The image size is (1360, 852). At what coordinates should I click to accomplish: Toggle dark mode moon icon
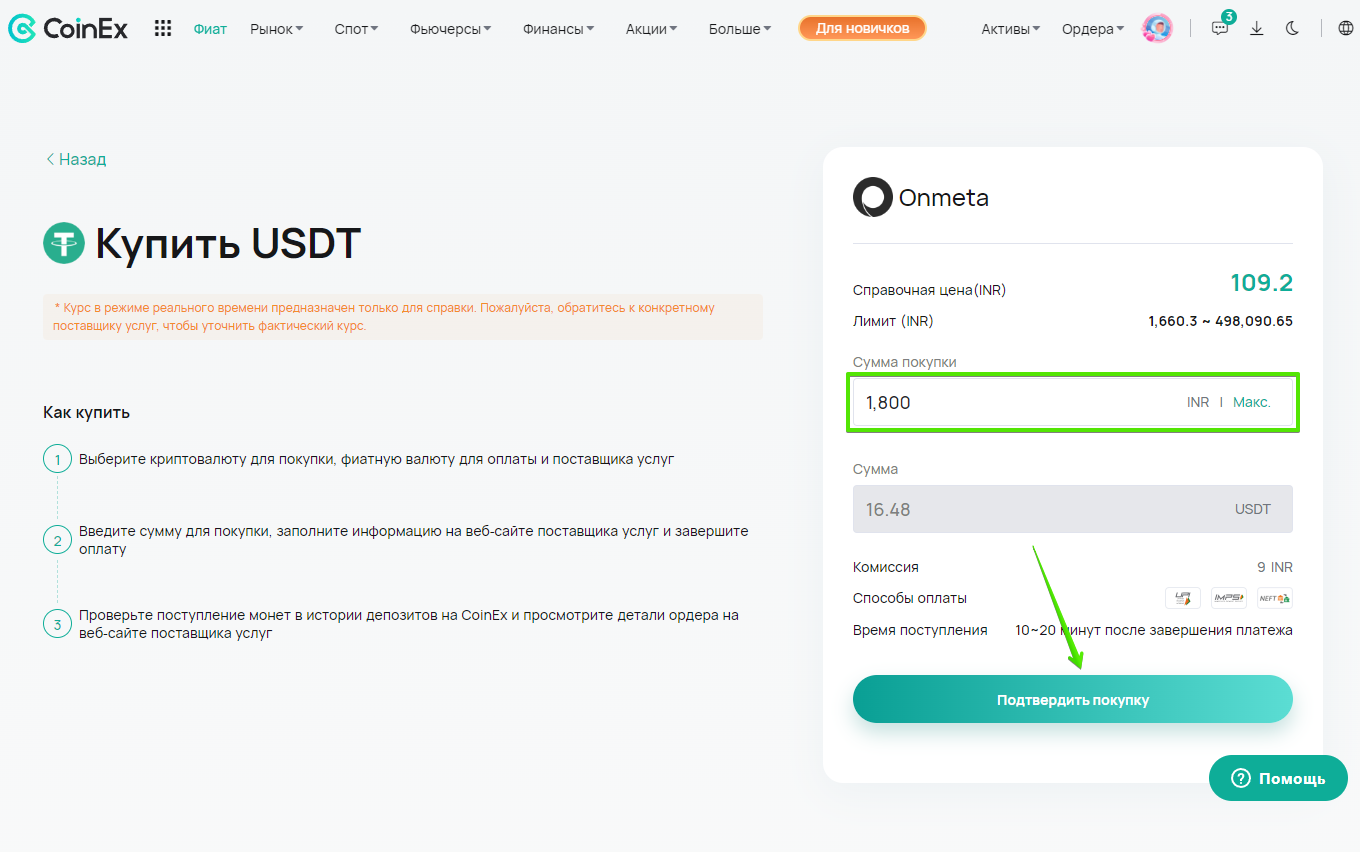(1292, 29)
